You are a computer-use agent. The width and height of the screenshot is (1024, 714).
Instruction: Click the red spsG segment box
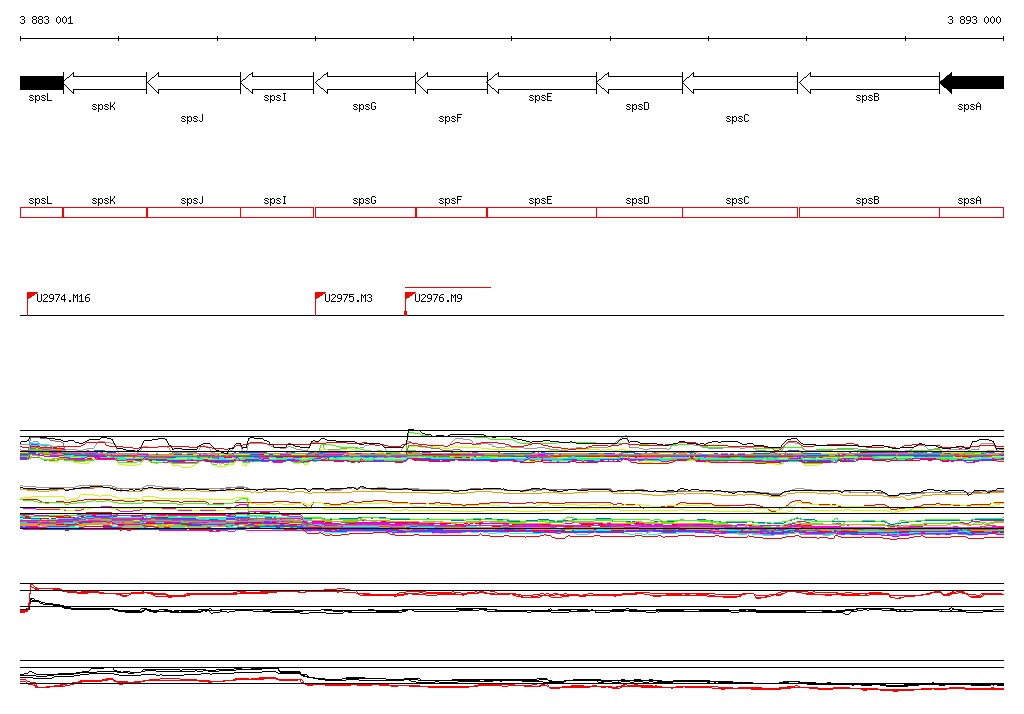pos(365,212)
